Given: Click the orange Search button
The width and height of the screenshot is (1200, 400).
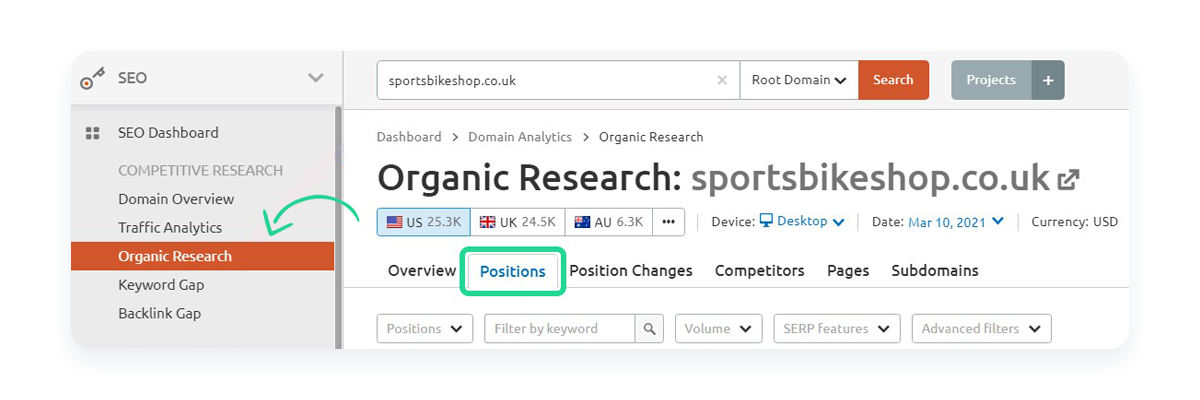Looking at the screenshot, I should coord(893,80).
